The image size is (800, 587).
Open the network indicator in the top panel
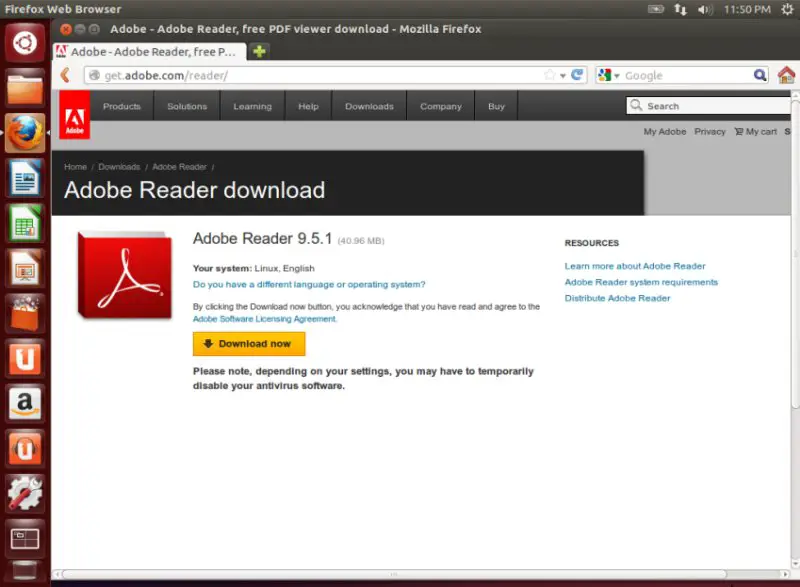click(x=680, y=9)
